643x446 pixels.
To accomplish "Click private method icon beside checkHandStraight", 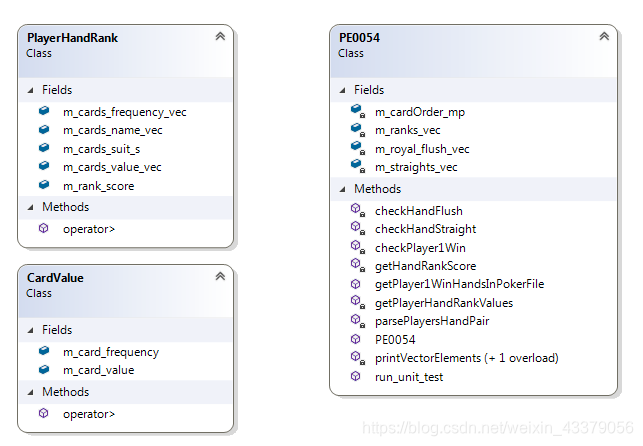I will point(358,228).
